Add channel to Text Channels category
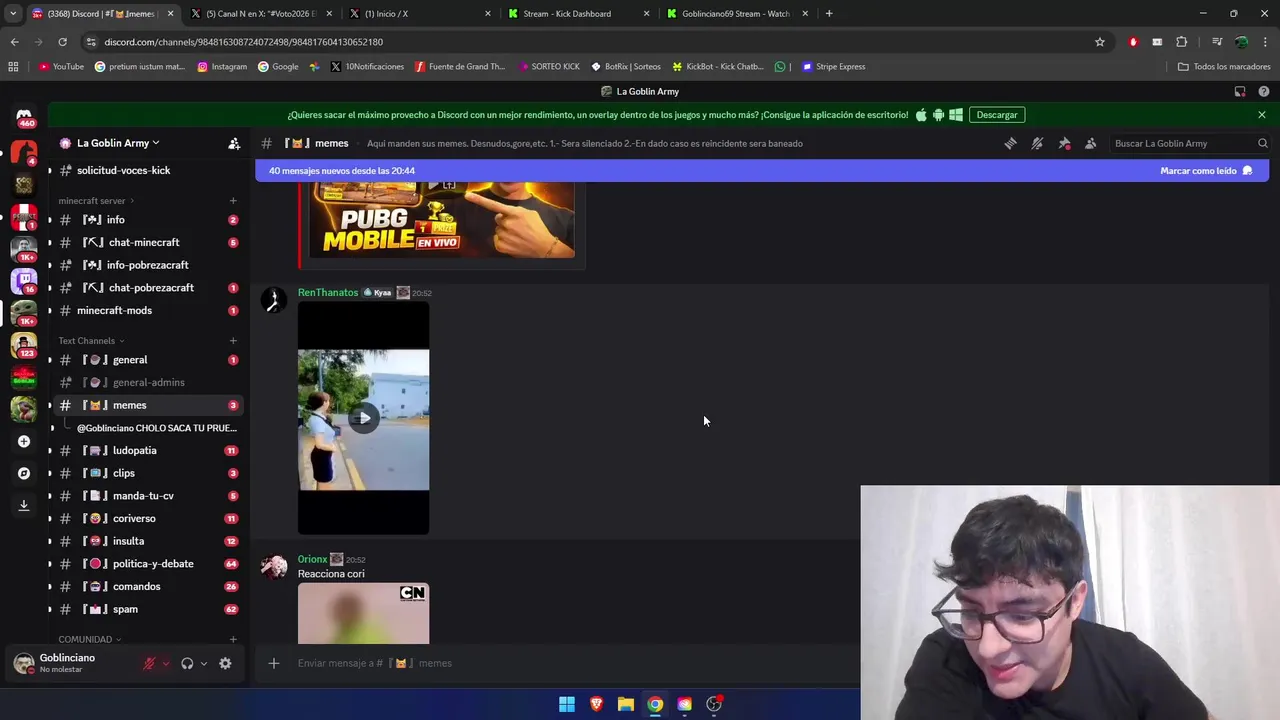Screen dimensions: 1280x720 233,341
